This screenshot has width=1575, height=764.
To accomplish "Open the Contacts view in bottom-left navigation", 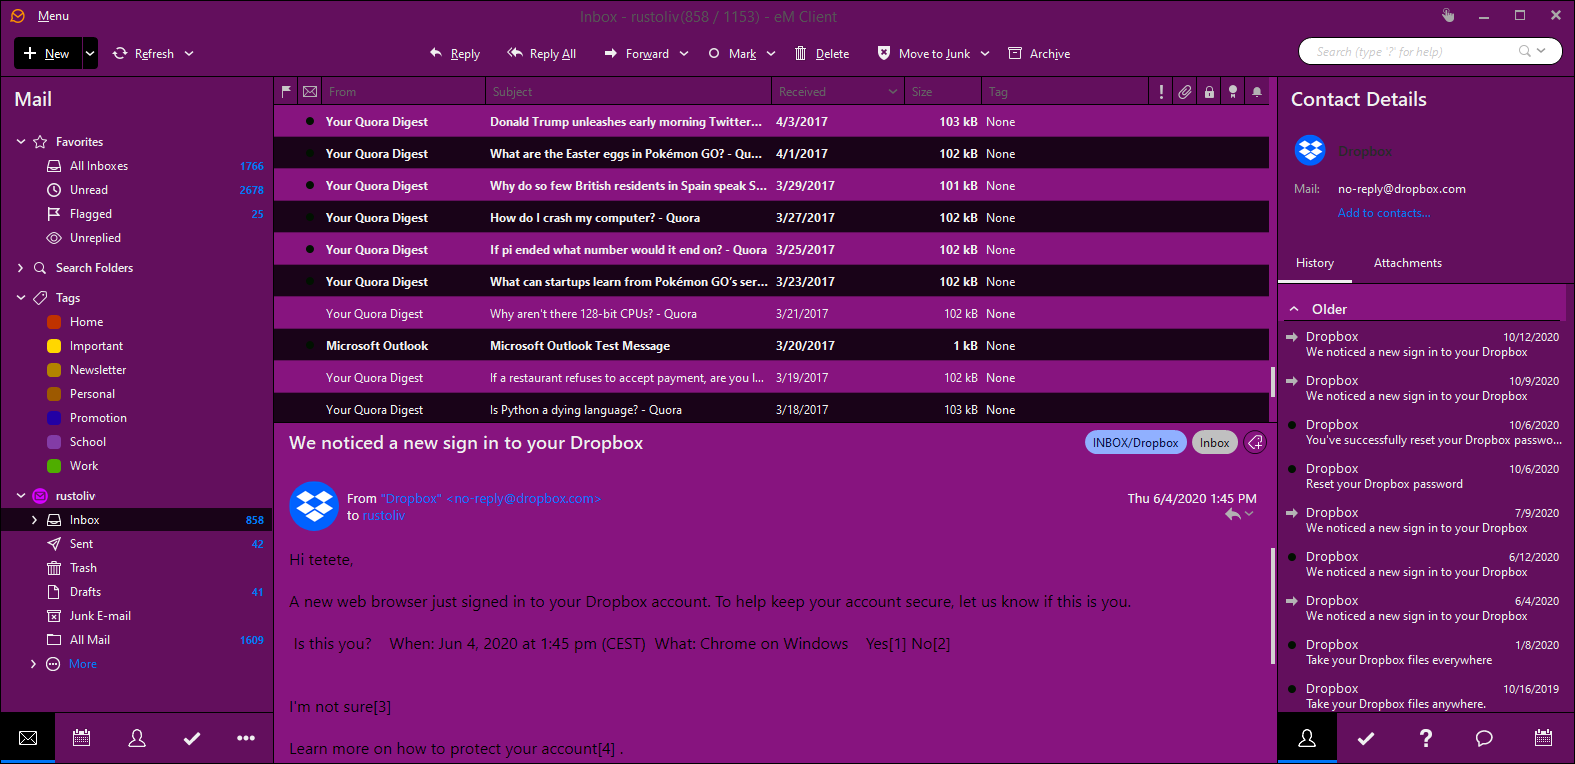I will 137,738.
